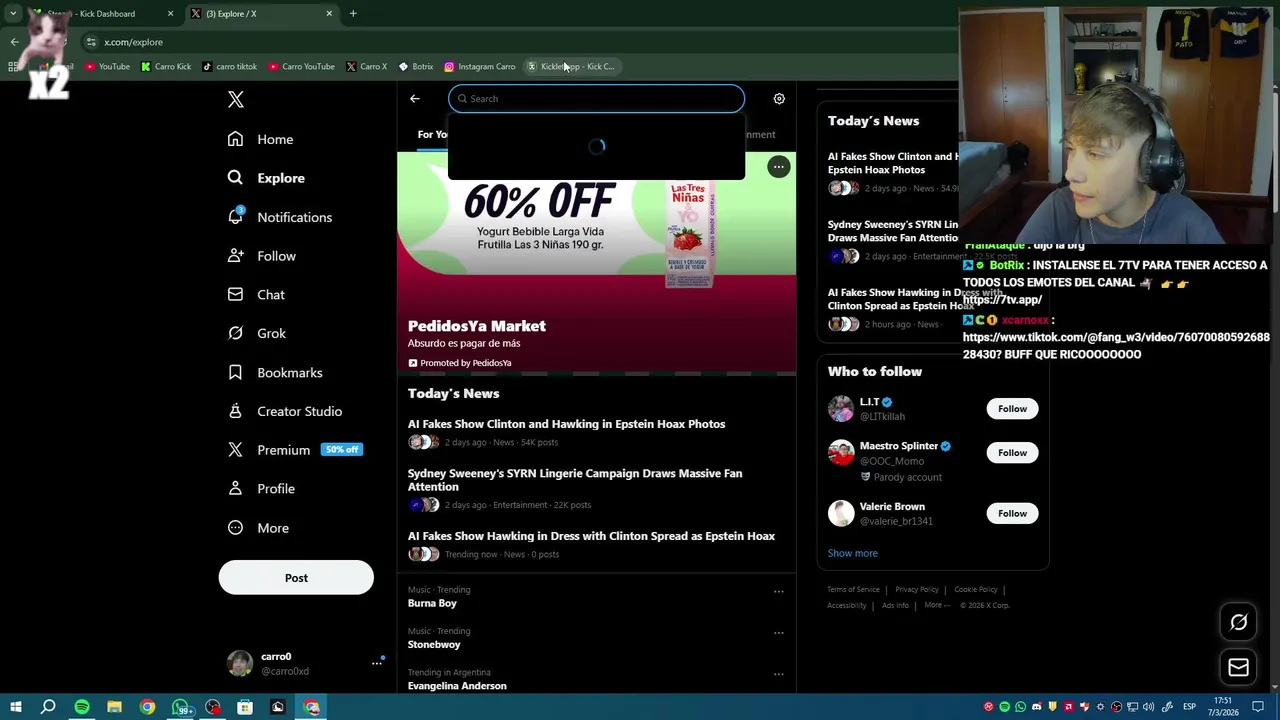Open Privacy Policy link

pos(917,590)
